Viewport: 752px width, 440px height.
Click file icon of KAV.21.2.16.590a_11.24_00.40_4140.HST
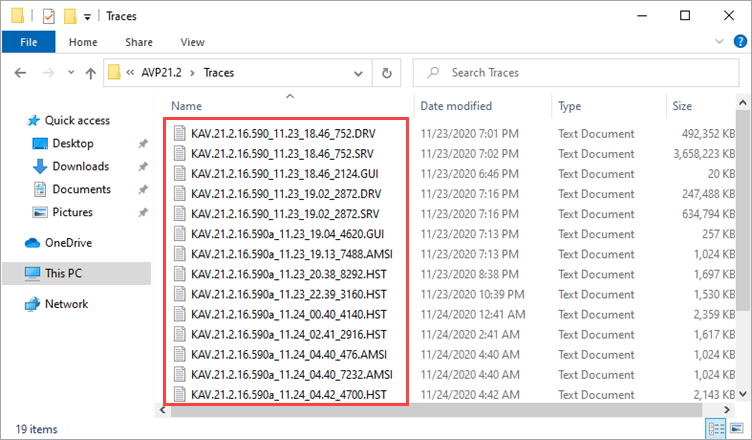[179, 315]
